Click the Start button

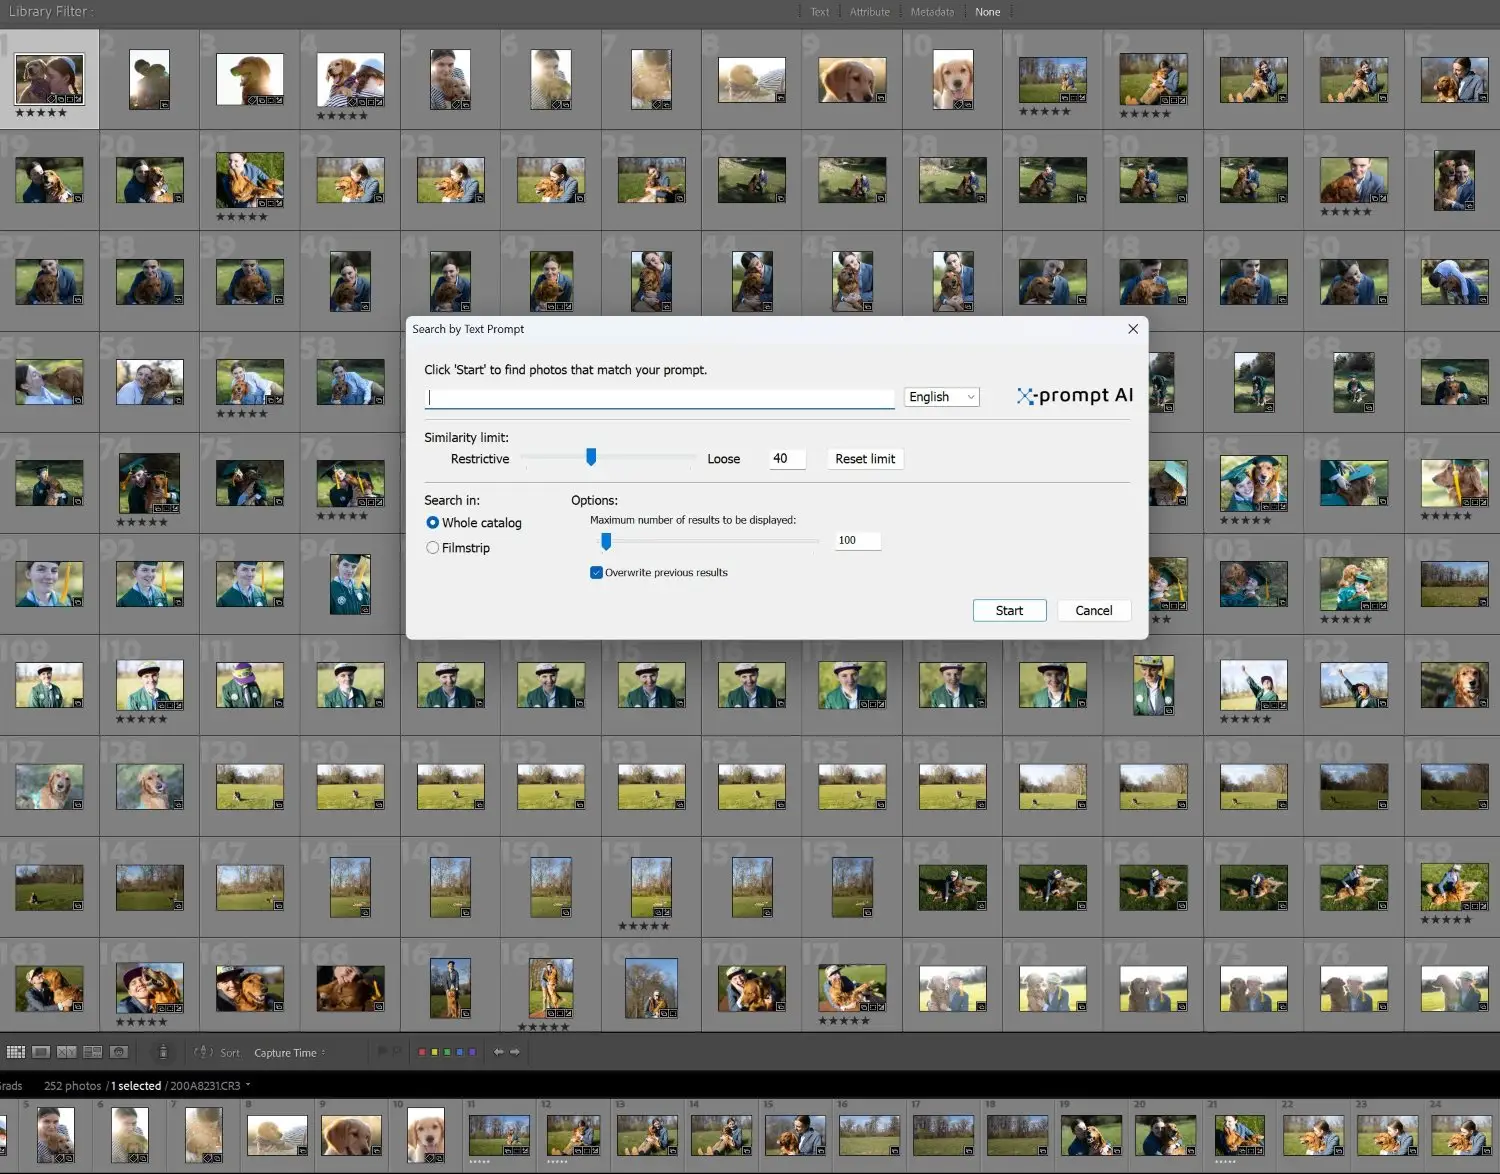click(x=1009, y=611)
